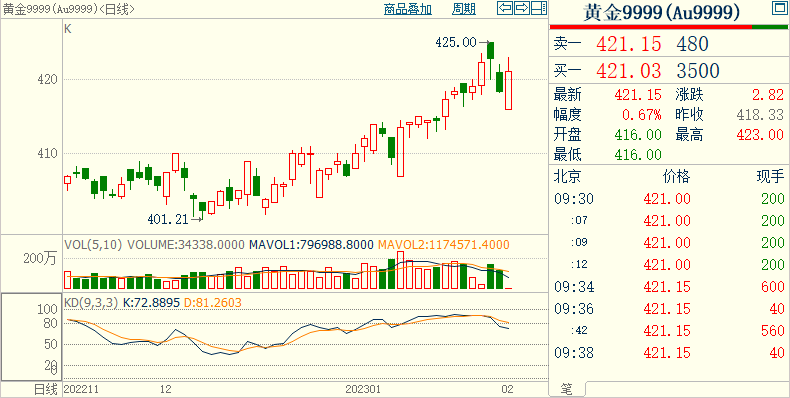Open the 周期 period selector
The width and height of the screenshot is (790, 398).
[464, 9]
